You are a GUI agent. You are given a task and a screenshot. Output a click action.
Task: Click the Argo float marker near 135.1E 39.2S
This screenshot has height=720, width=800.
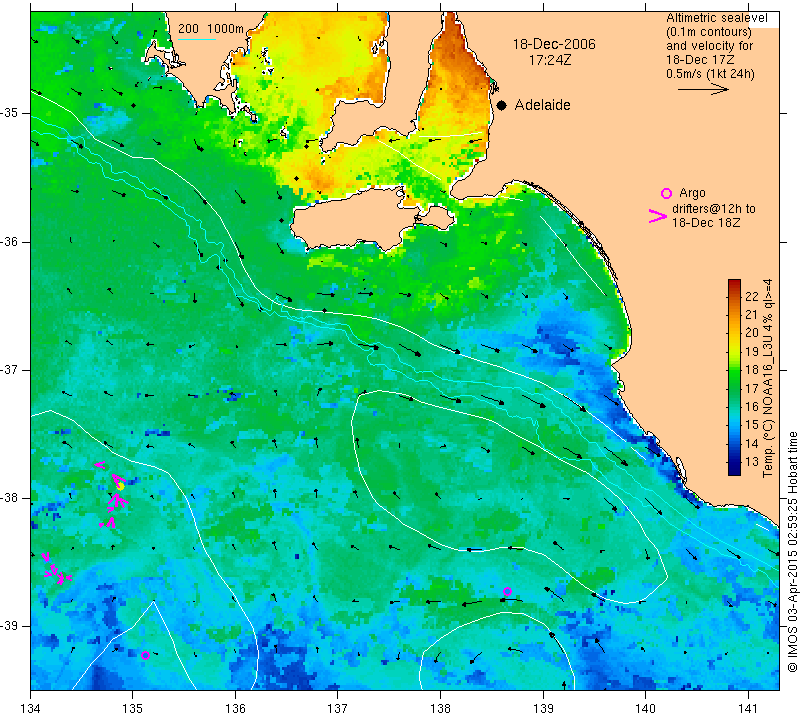tap(145, 655)
